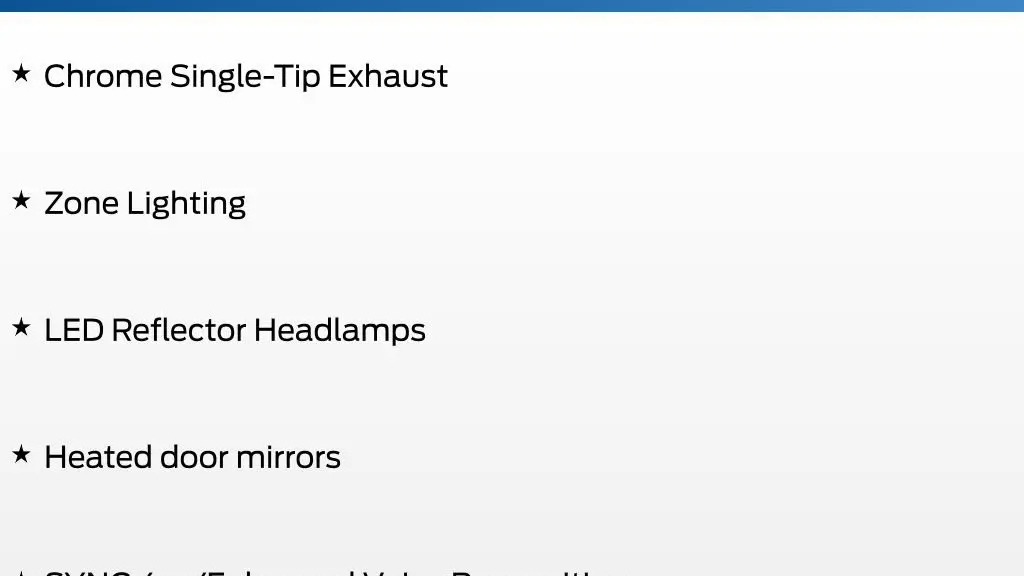
Task: Click the word LED
Action: pyautogui.click(x=74, y=330)
